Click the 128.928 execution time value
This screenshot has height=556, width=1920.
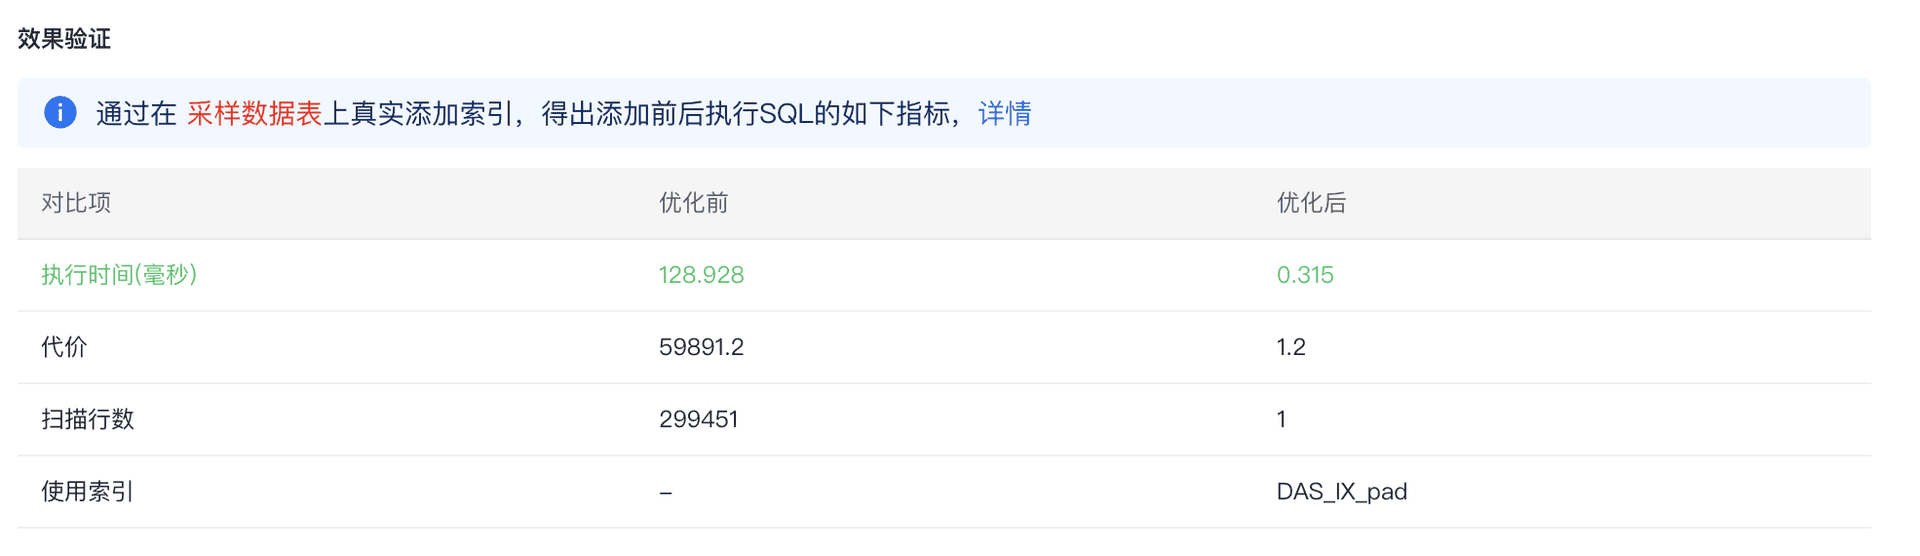pos(701,275)
